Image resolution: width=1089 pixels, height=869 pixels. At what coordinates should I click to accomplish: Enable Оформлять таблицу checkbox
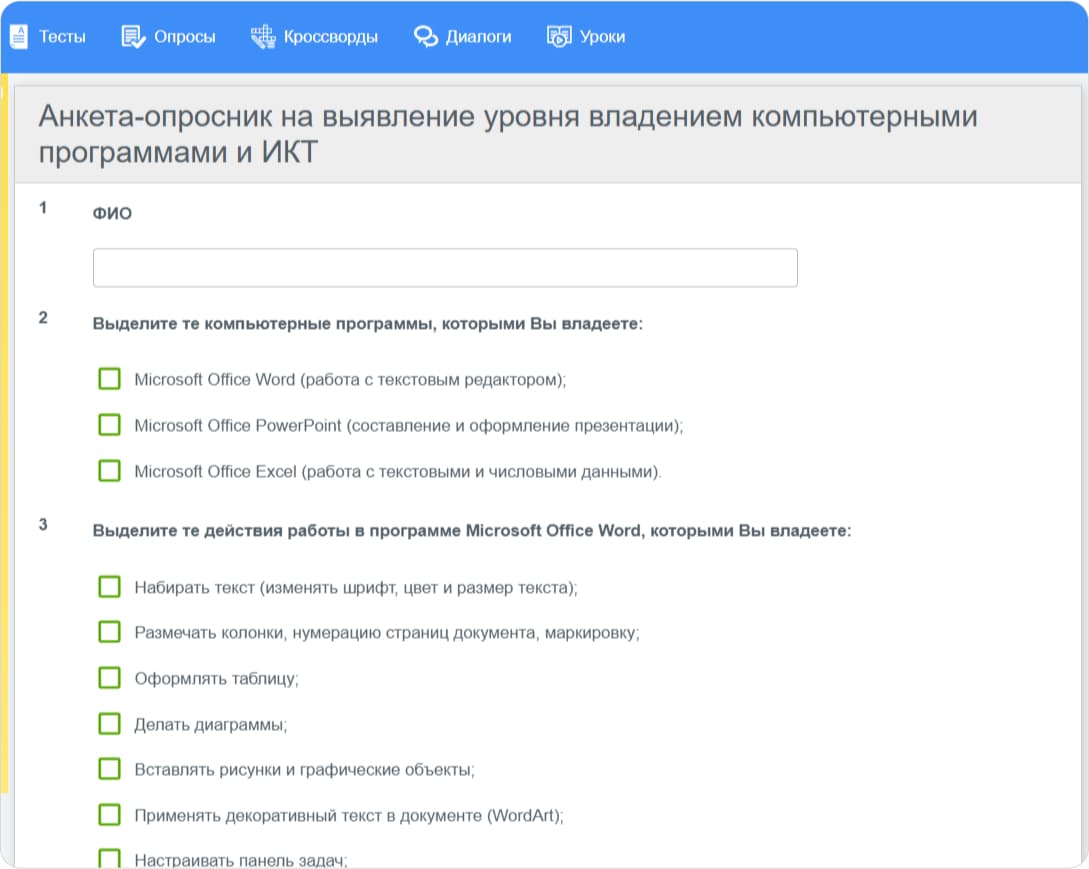(109, 677)
